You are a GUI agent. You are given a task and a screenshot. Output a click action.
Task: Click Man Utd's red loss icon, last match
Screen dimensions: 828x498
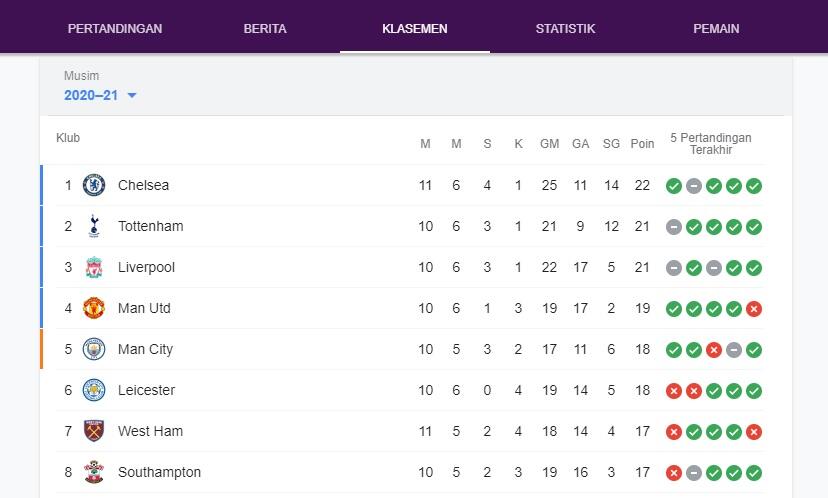click(x=754, y=309)
